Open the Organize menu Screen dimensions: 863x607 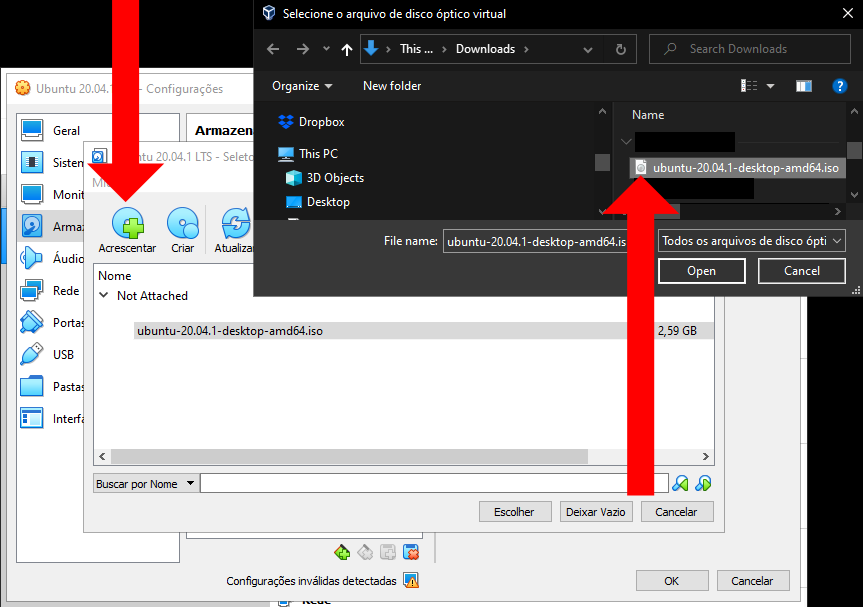pyautogui.click(x=302, y=86)
